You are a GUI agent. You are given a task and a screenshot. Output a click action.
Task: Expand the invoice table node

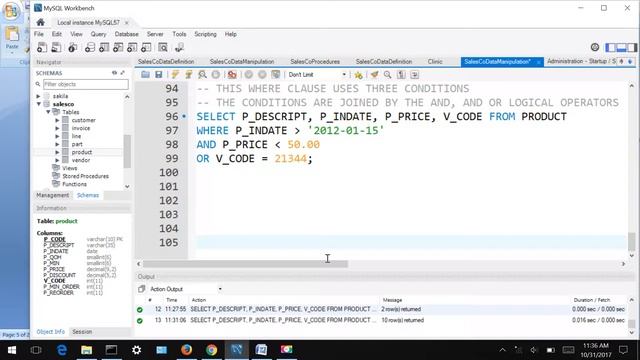(57, 128)
